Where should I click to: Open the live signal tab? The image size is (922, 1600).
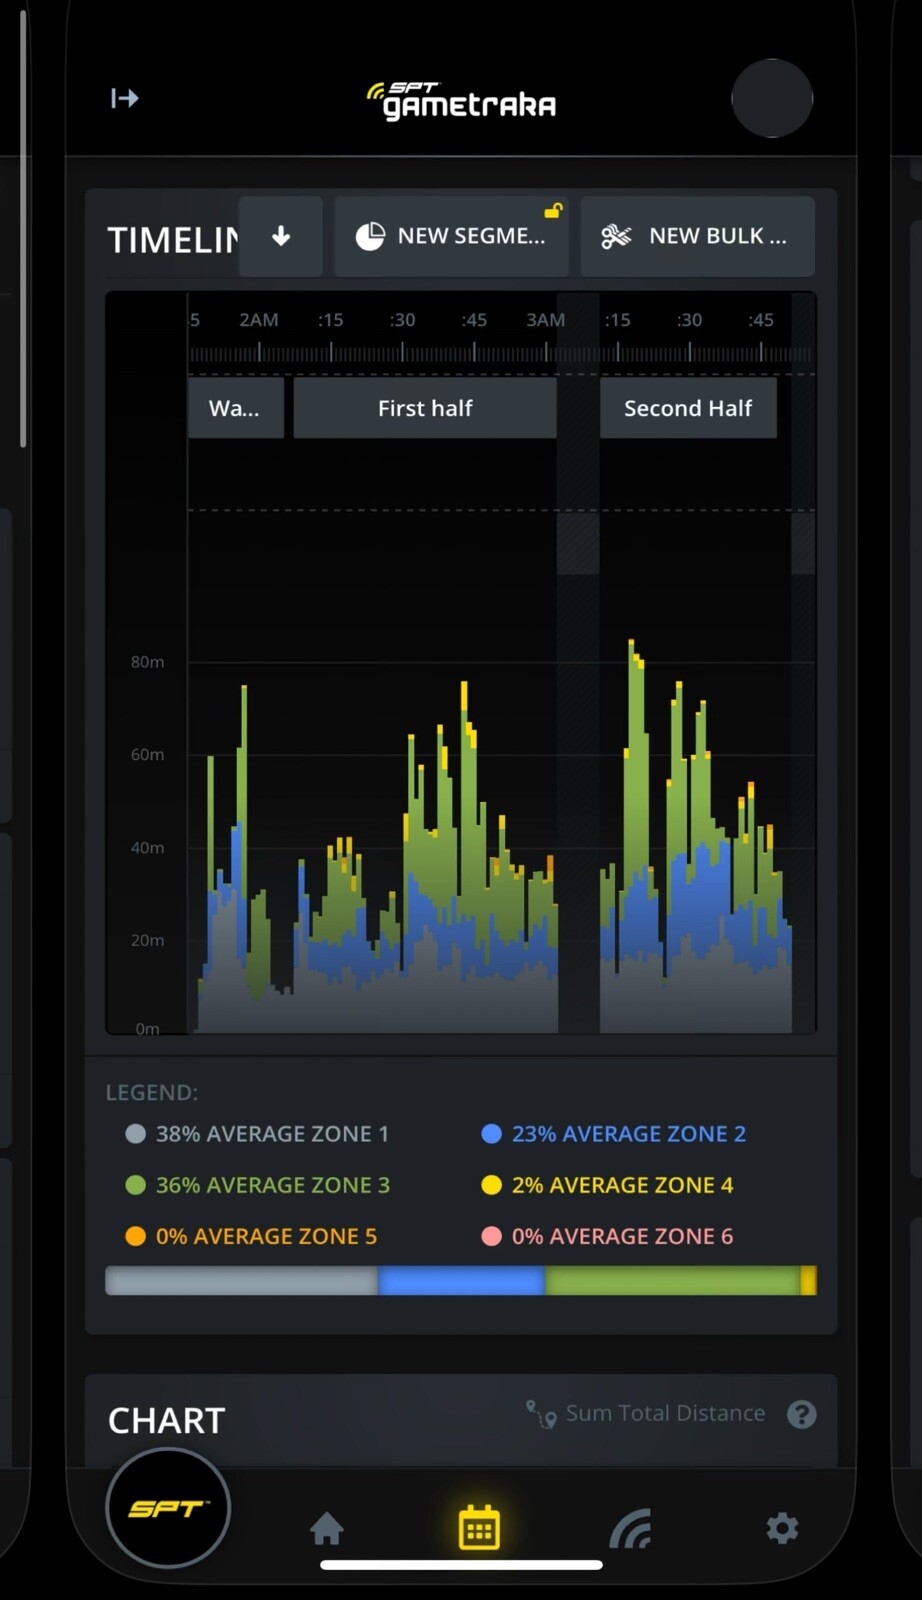[x=630, y=1528]
